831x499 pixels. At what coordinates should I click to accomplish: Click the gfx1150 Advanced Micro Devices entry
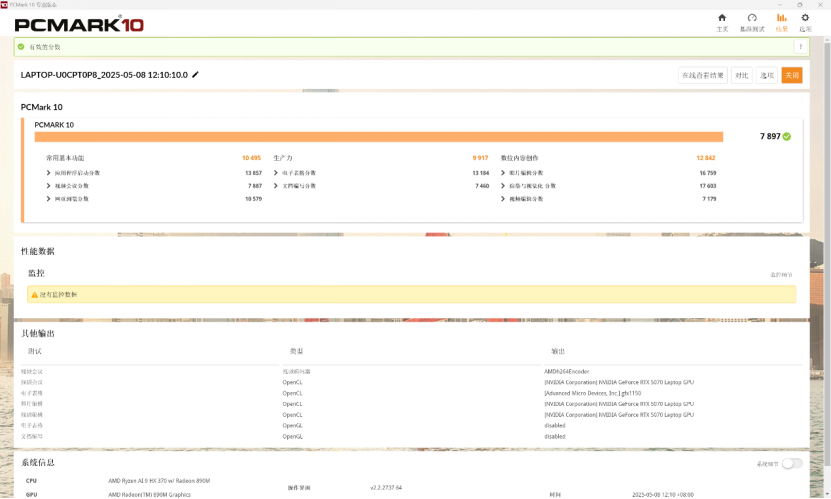pyautogui.click(x=593, y=393)
